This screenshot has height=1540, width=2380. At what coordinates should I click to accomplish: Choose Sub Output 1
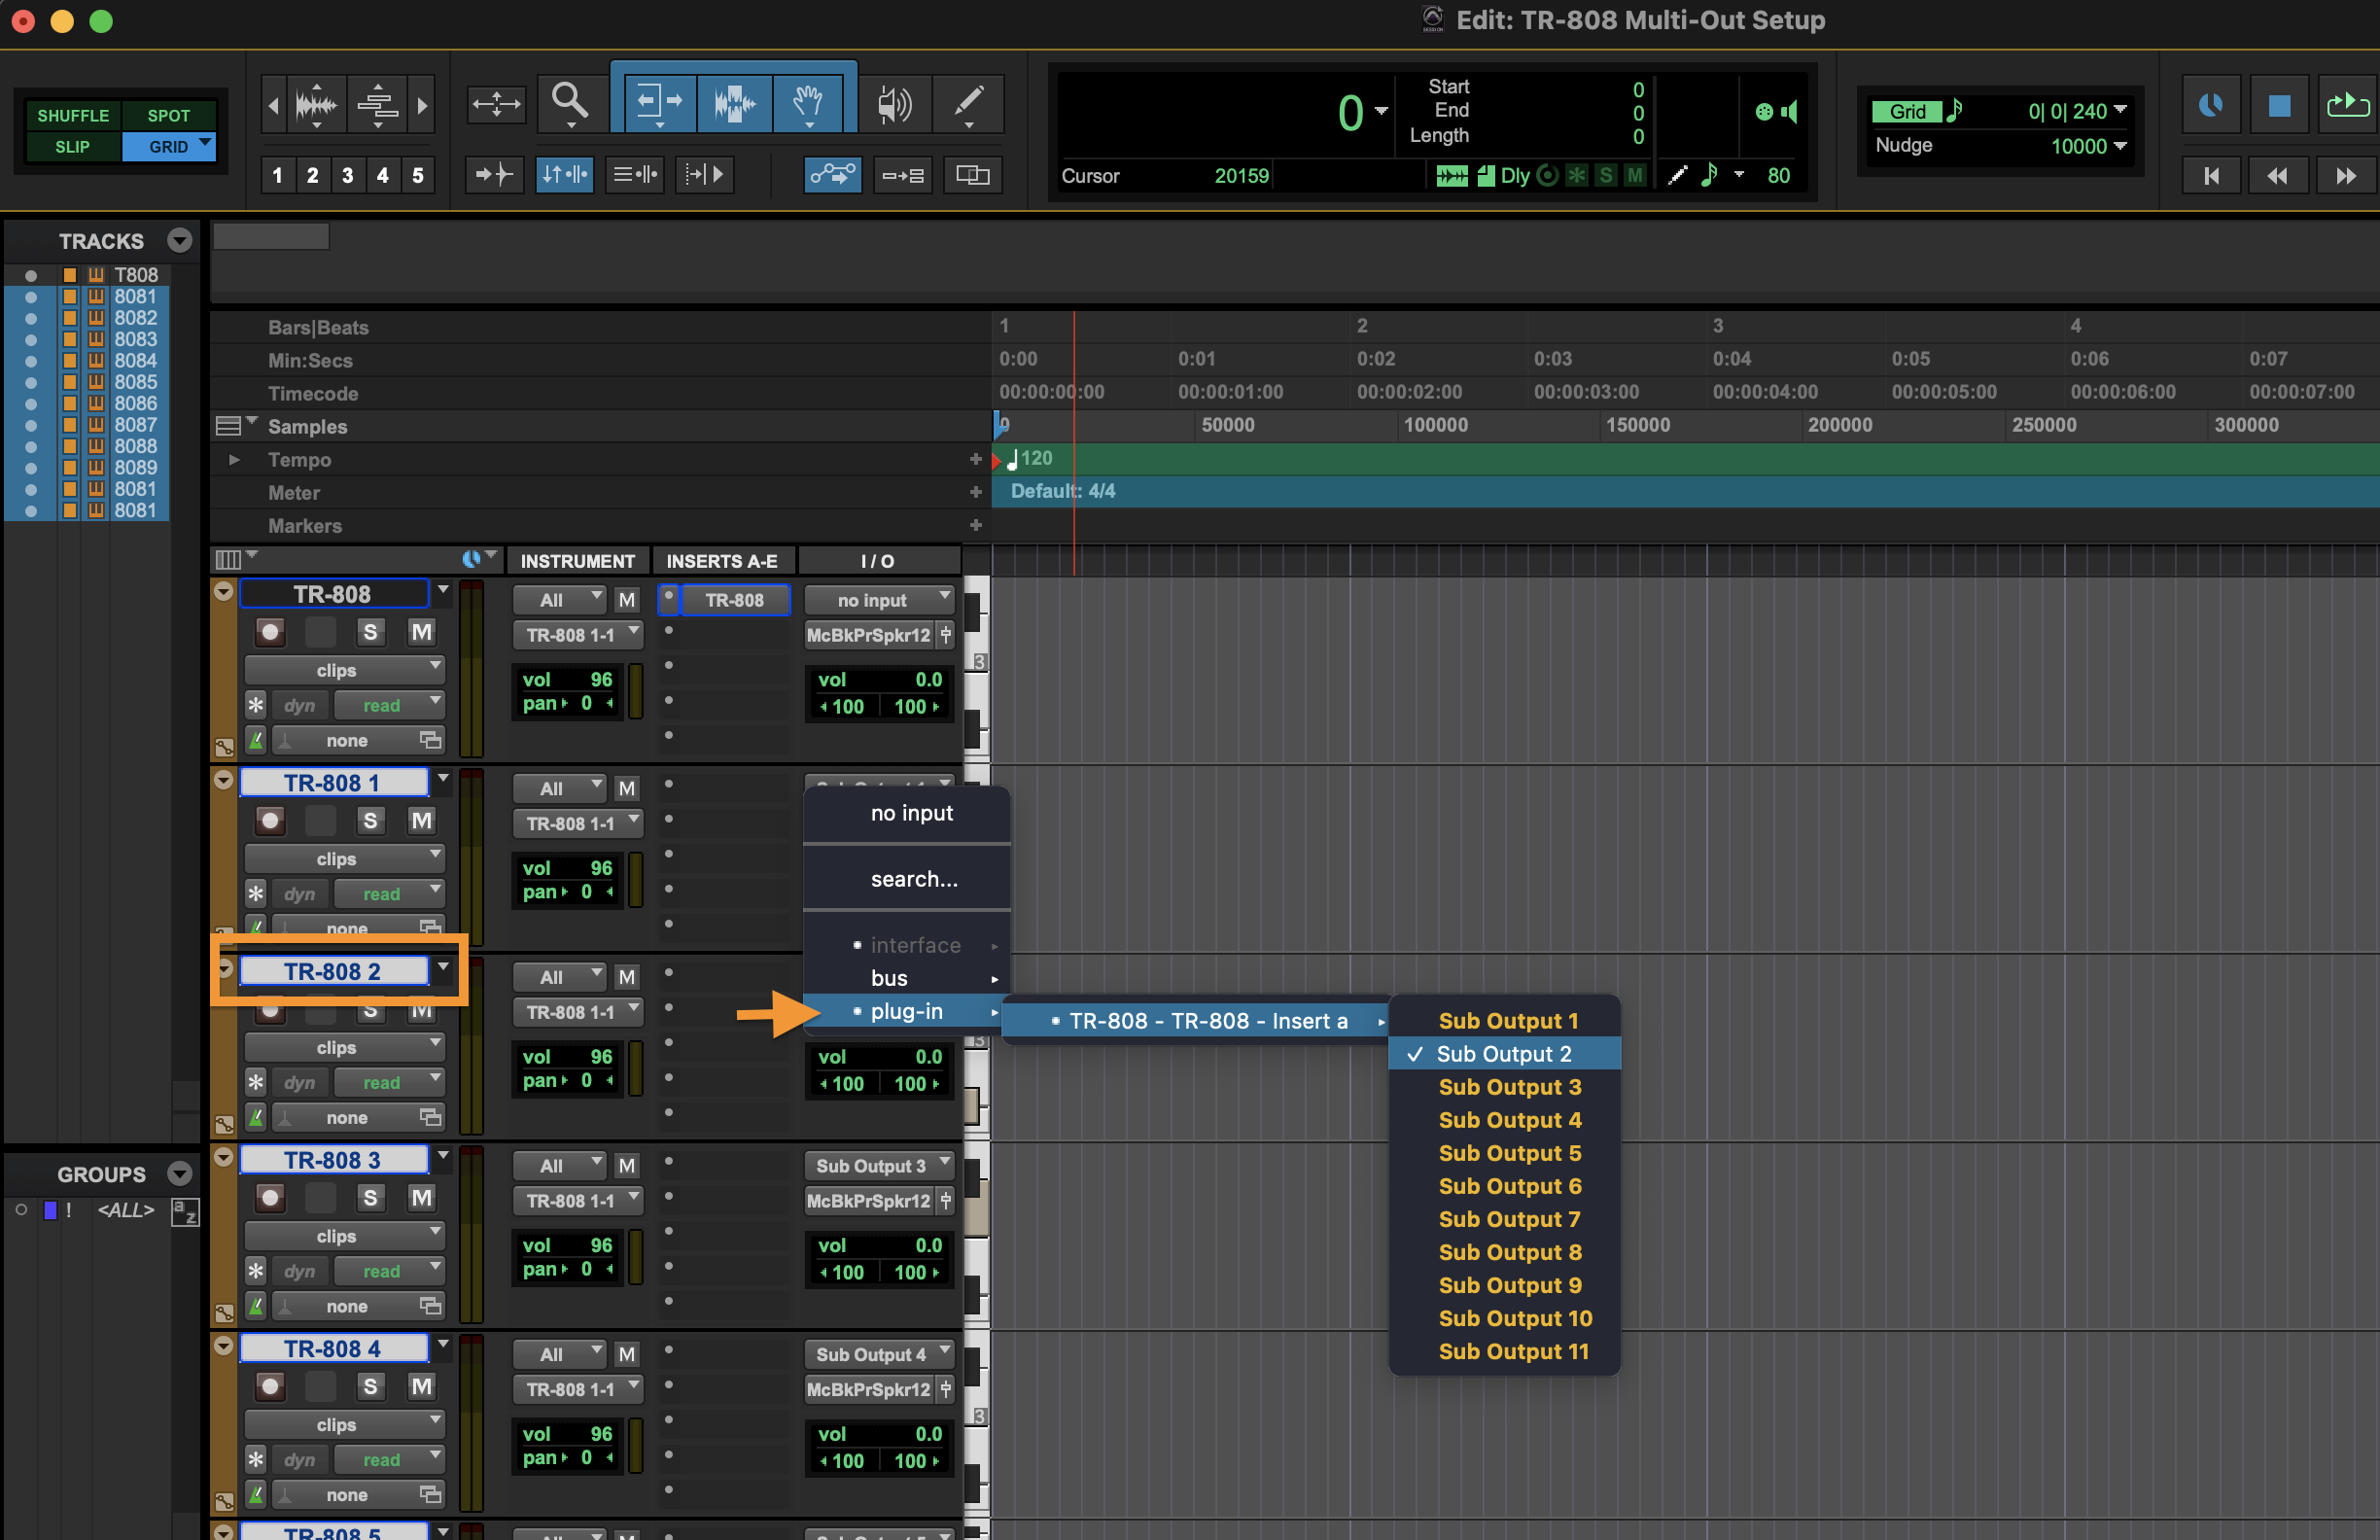coord(1505,1021)
